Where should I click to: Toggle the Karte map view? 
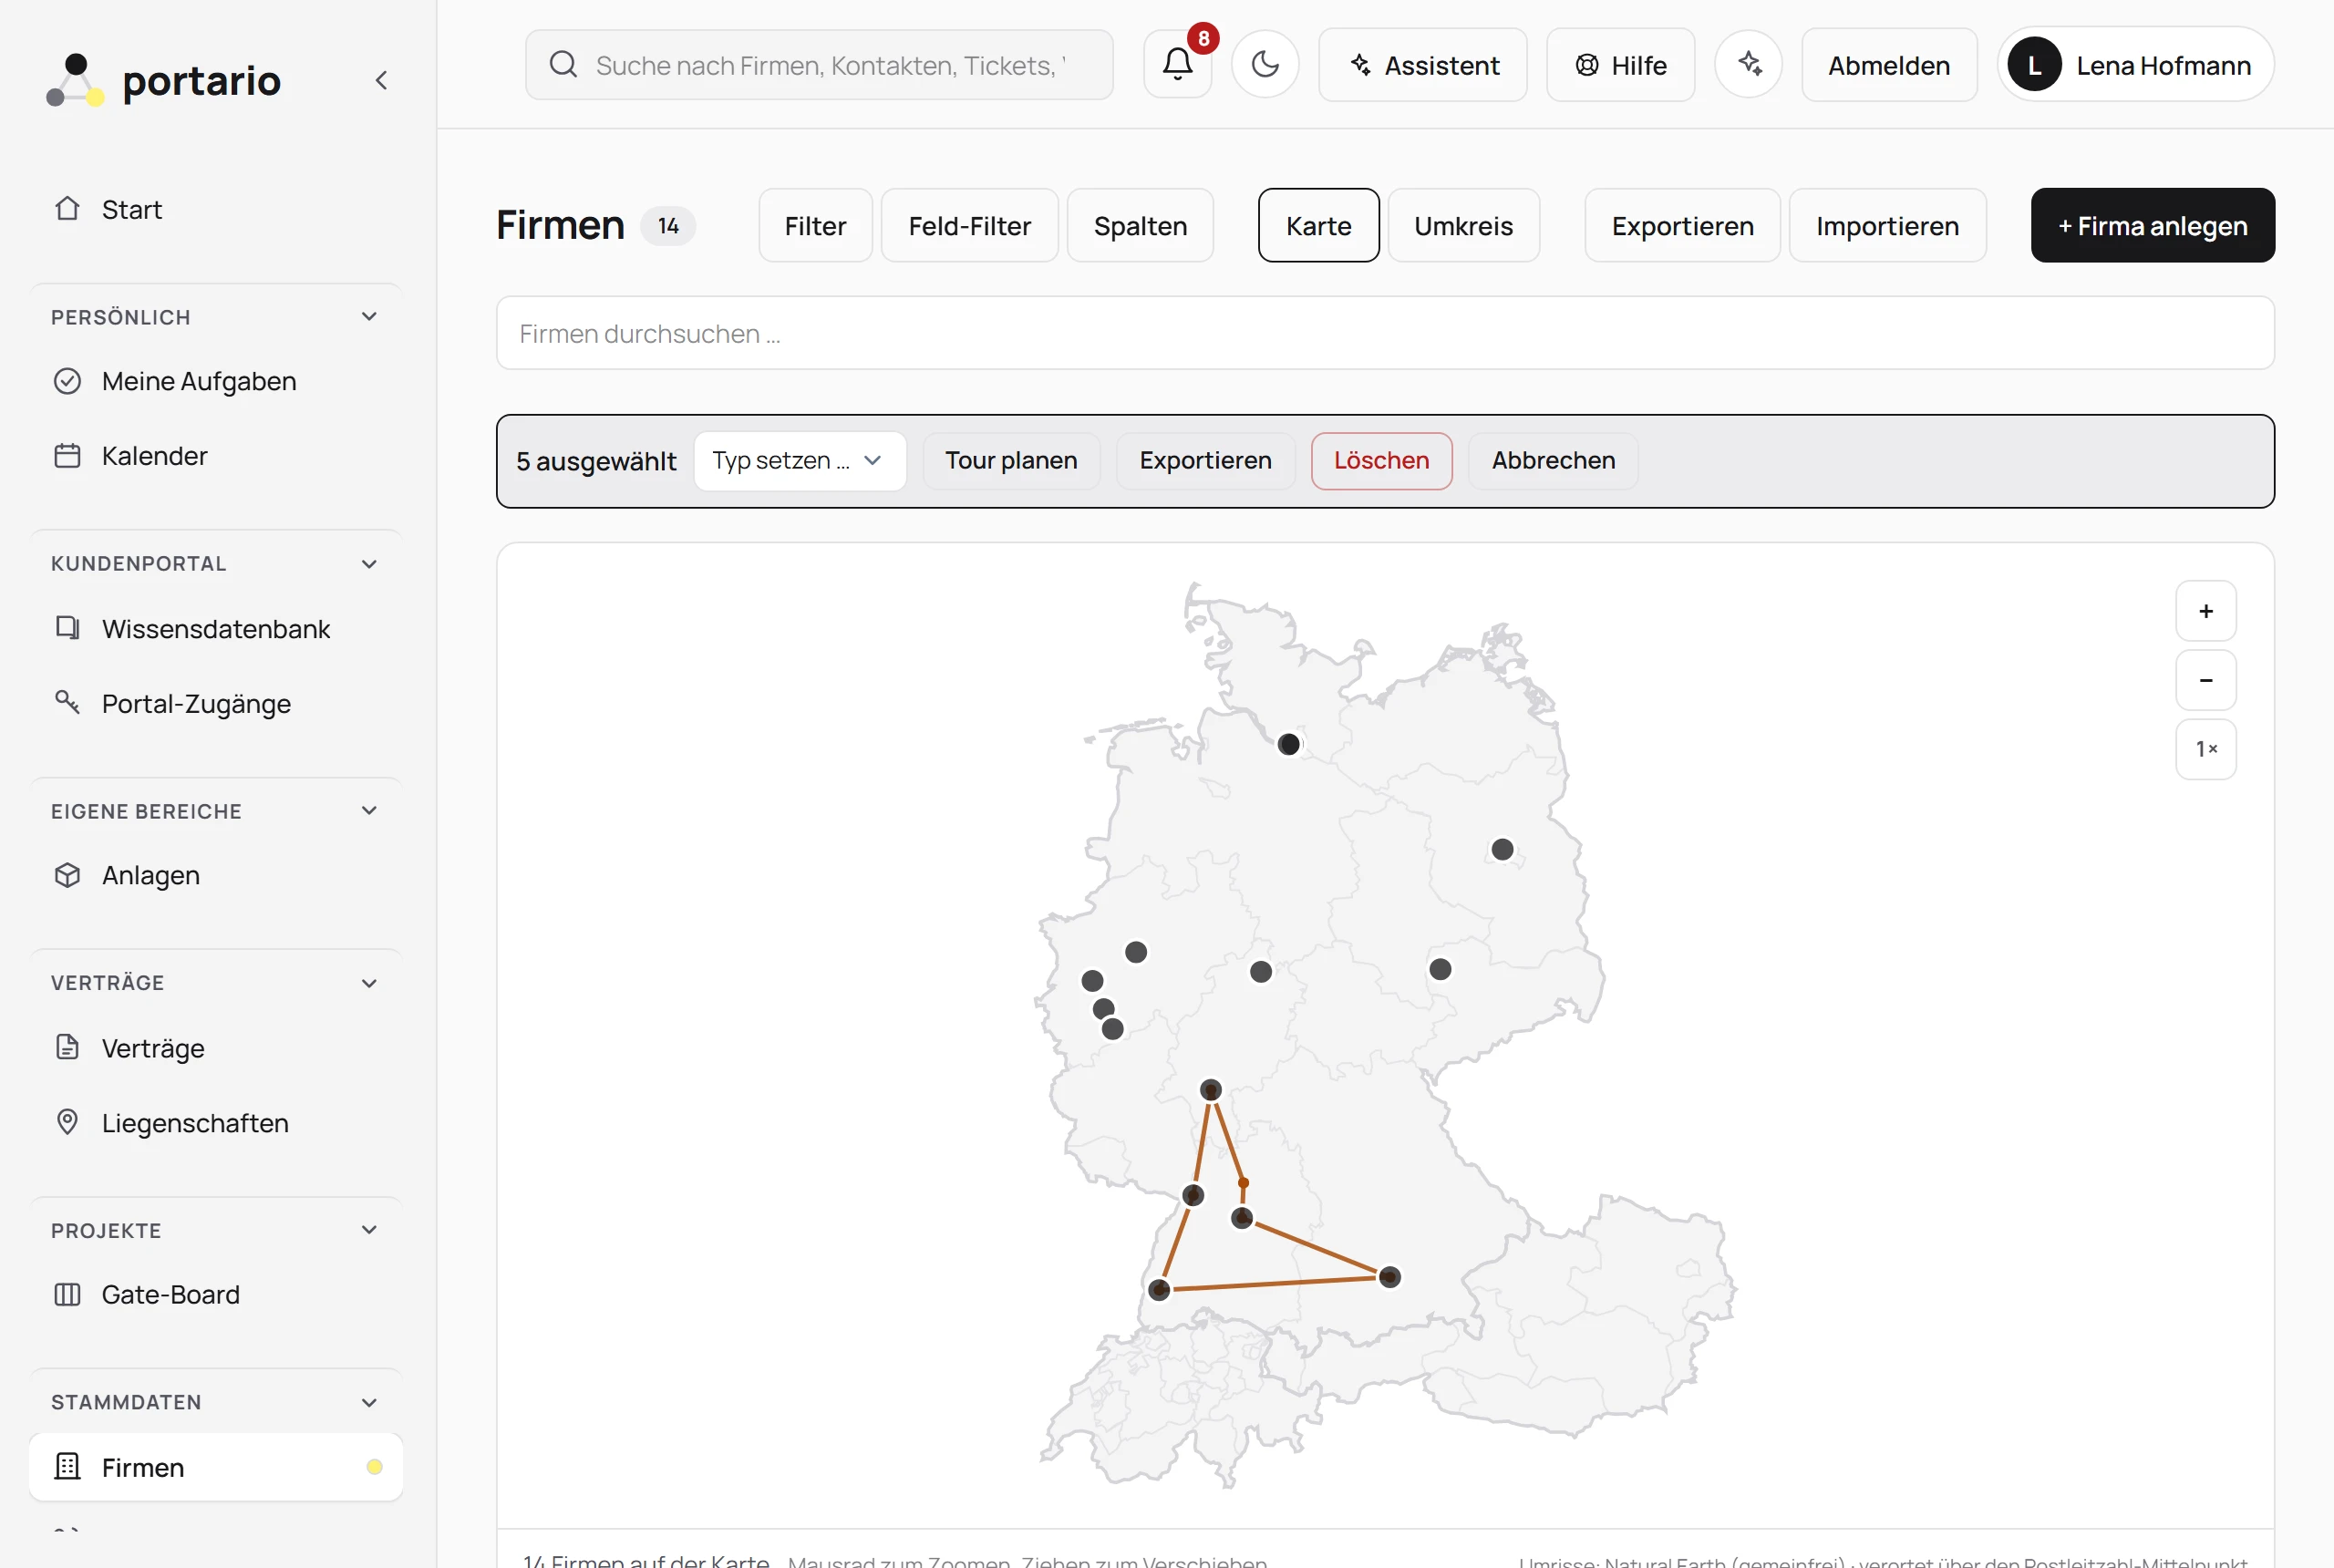(1318, 226)
